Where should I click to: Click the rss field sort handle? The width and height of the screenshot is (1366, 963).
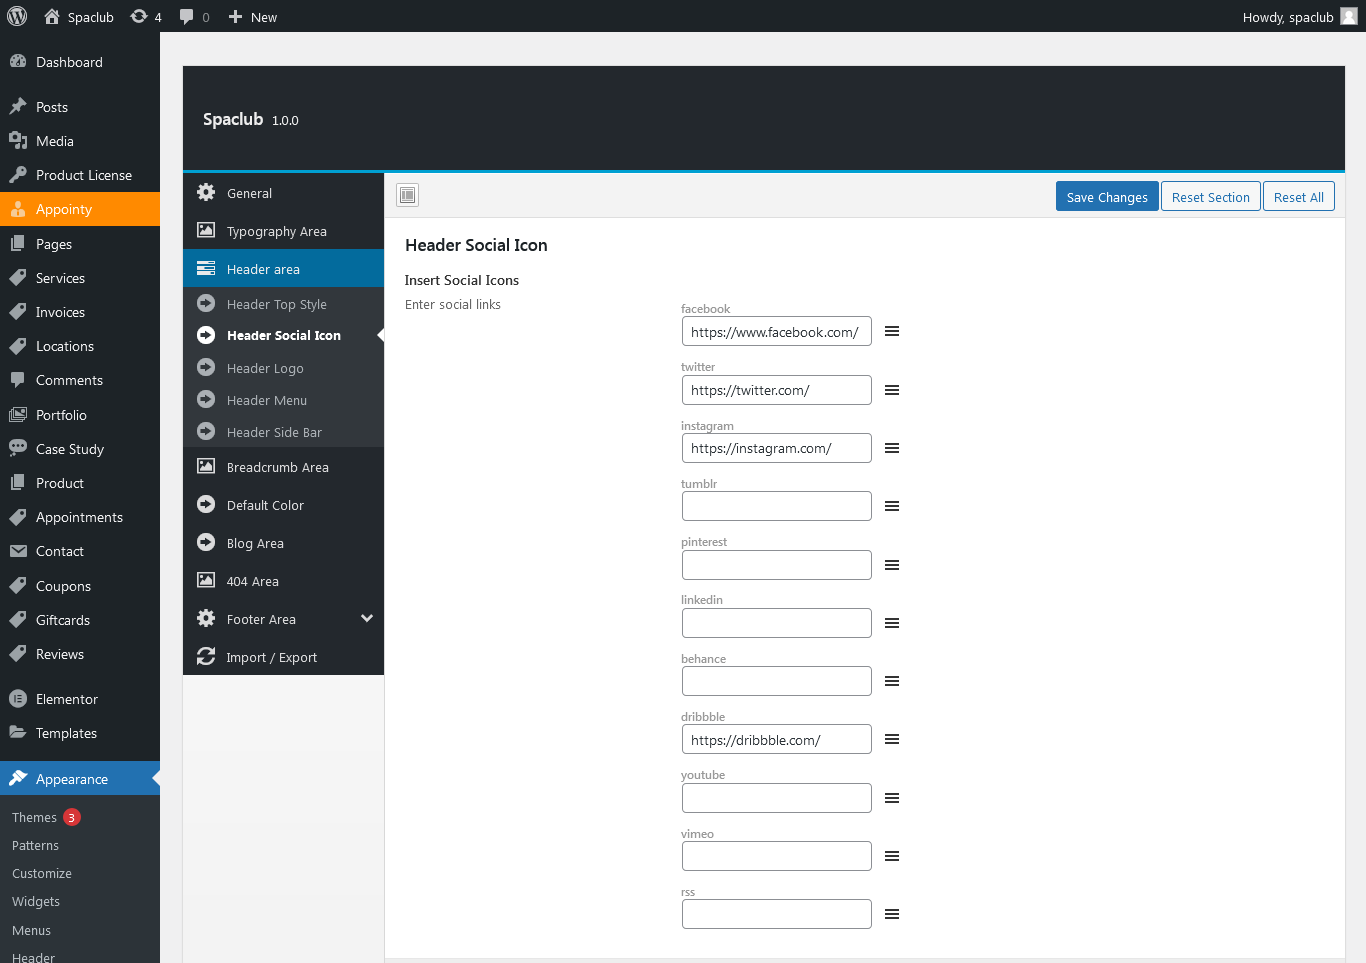tap(892, 914)
